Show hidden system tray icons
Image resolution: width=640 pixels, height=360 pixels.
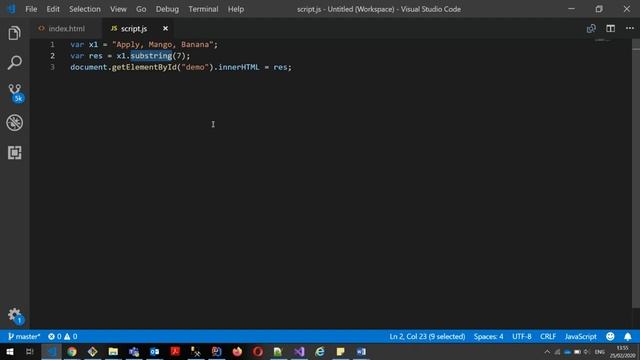(547, 352)
